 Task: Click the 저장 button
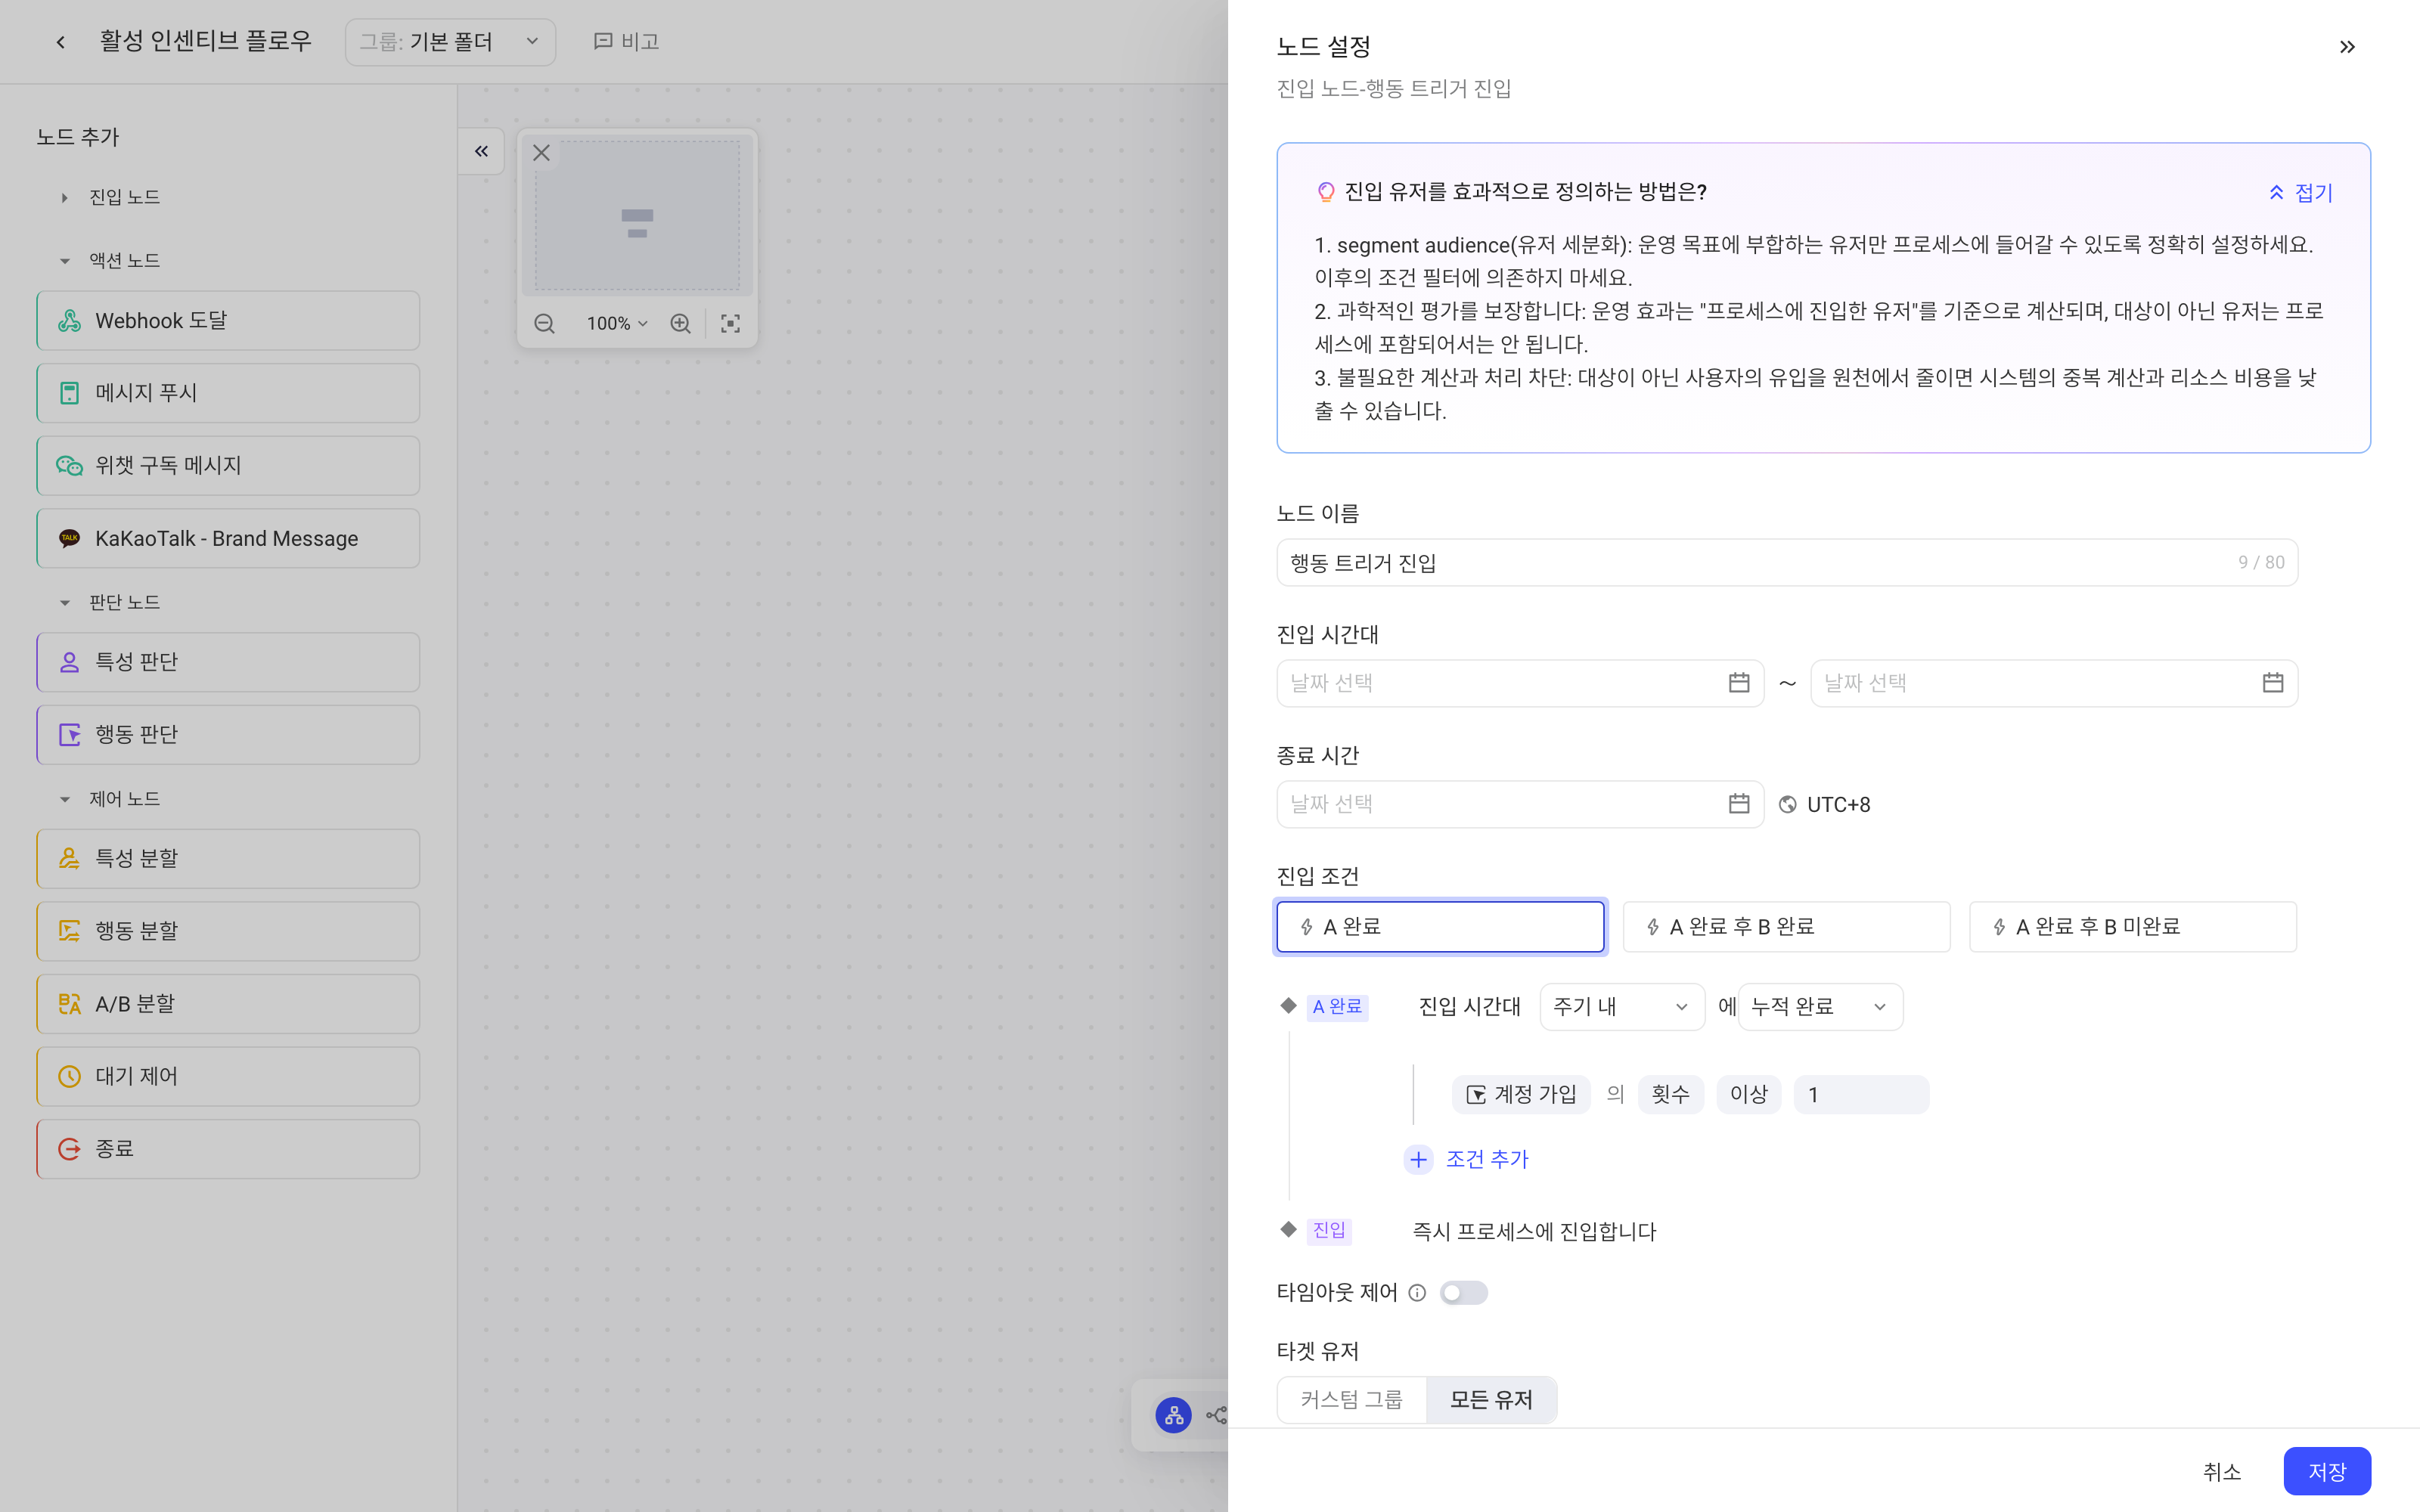[x=2327, y=1471]
